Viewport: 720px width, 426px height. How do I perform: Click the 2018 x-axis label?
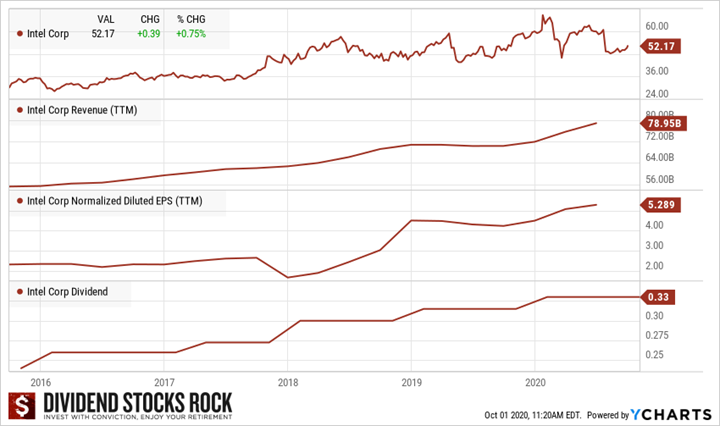coord(288,382)
